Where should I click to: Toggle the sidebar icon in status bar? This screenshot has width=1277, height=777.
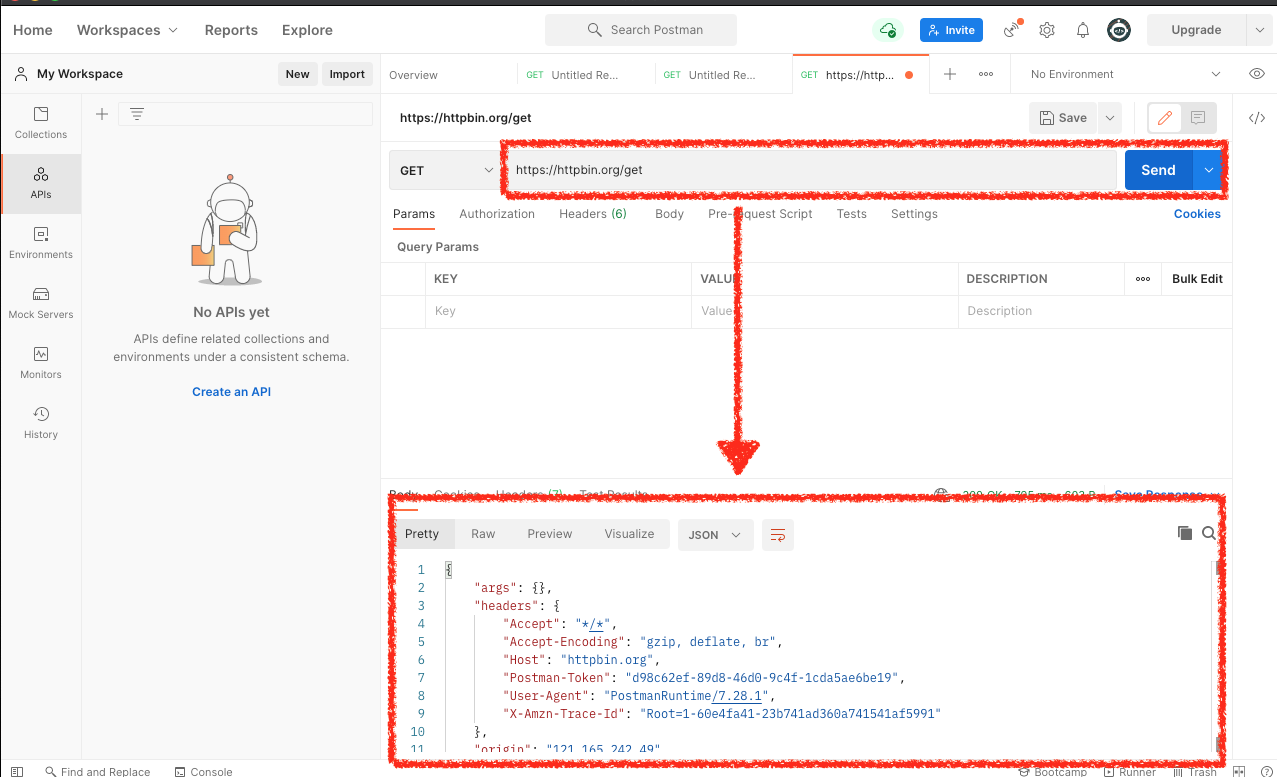(x=18, y=771)
